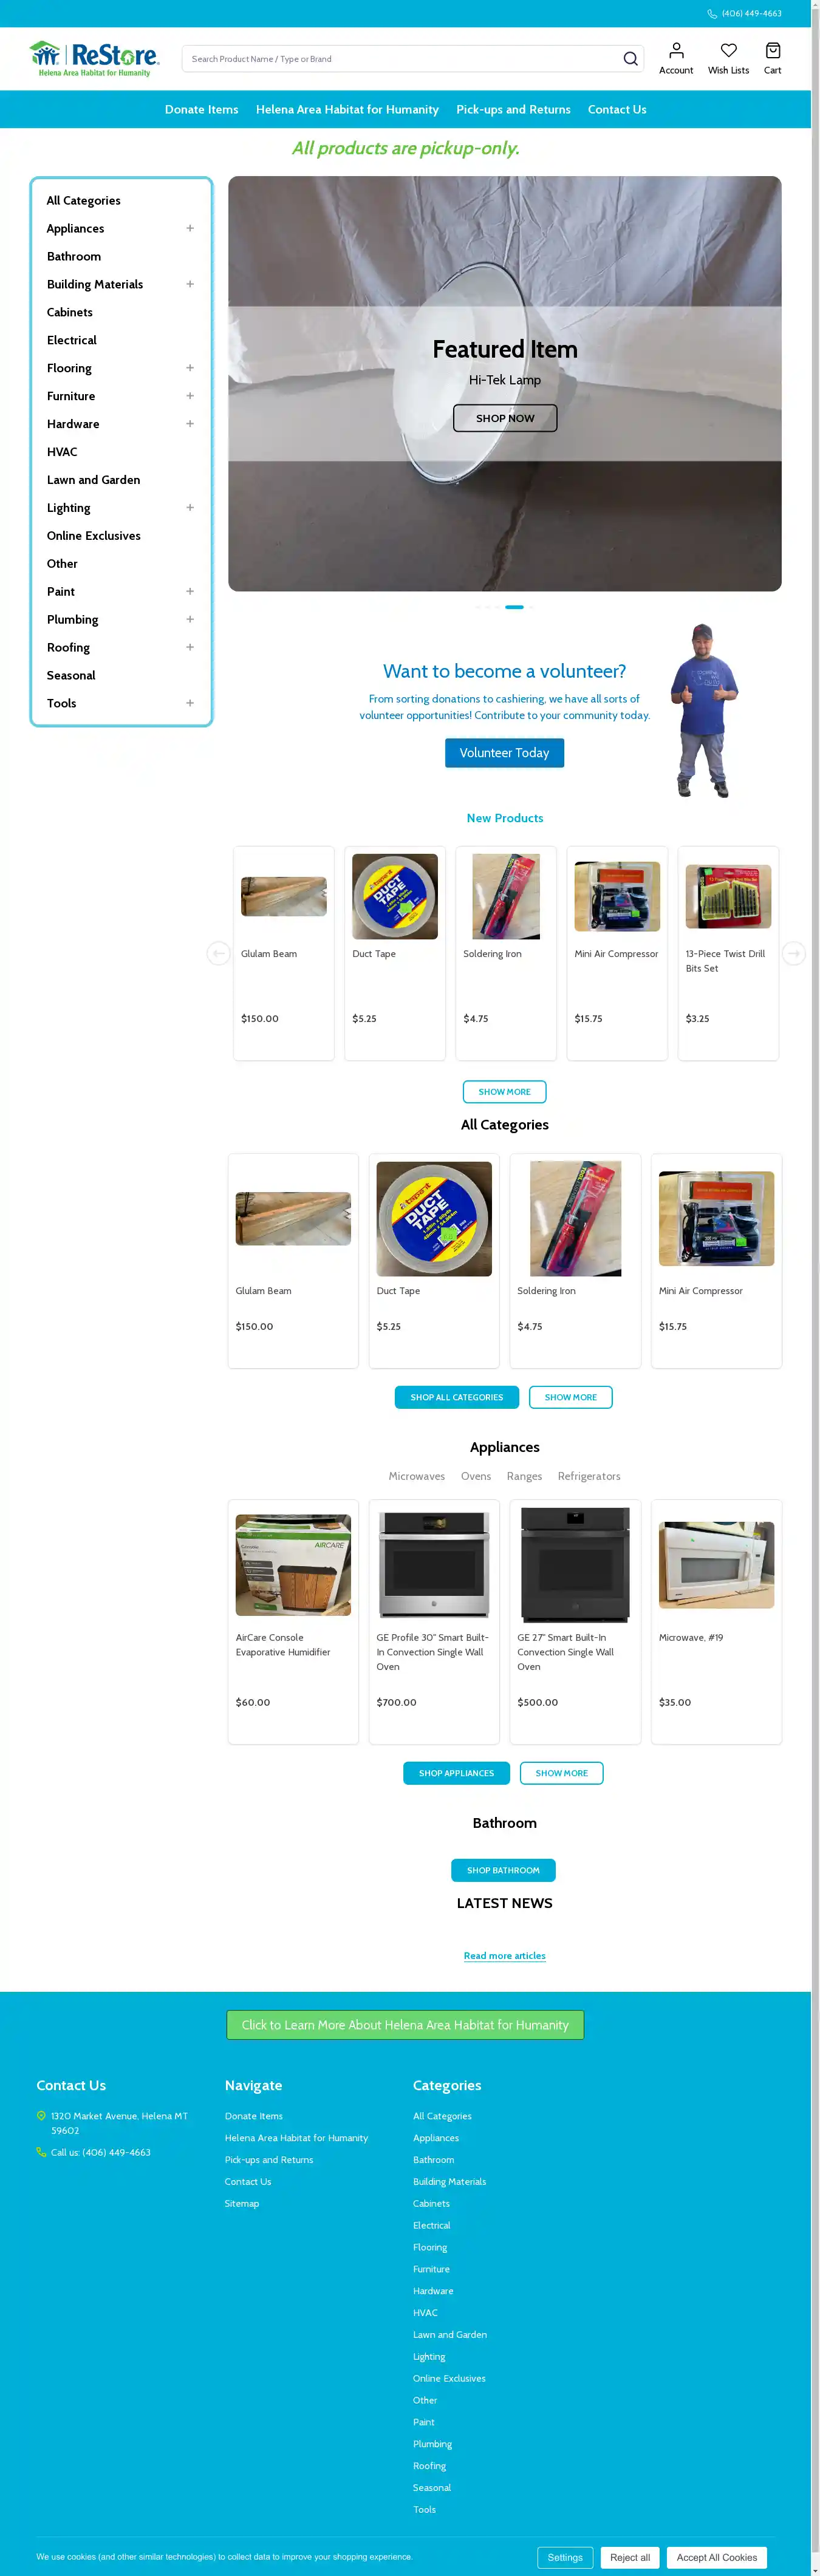Open the shopping Cart icon
The width and height of the screenshot is (820, 2576).
(x=772, y=50)
